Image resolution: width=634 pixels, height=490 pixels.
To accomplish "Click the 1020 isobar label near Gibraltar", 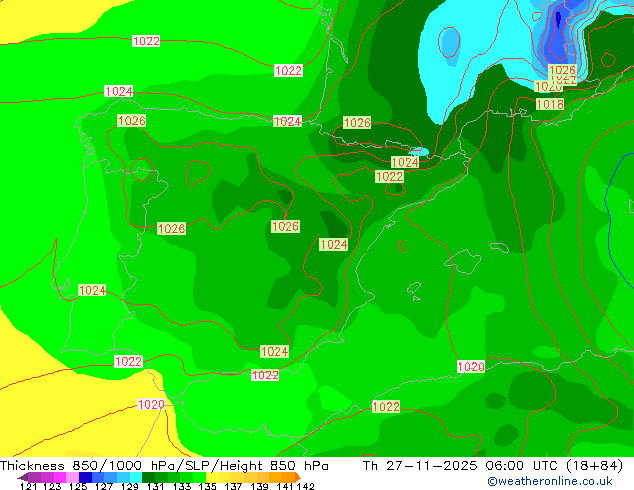I will click(151, 404).
